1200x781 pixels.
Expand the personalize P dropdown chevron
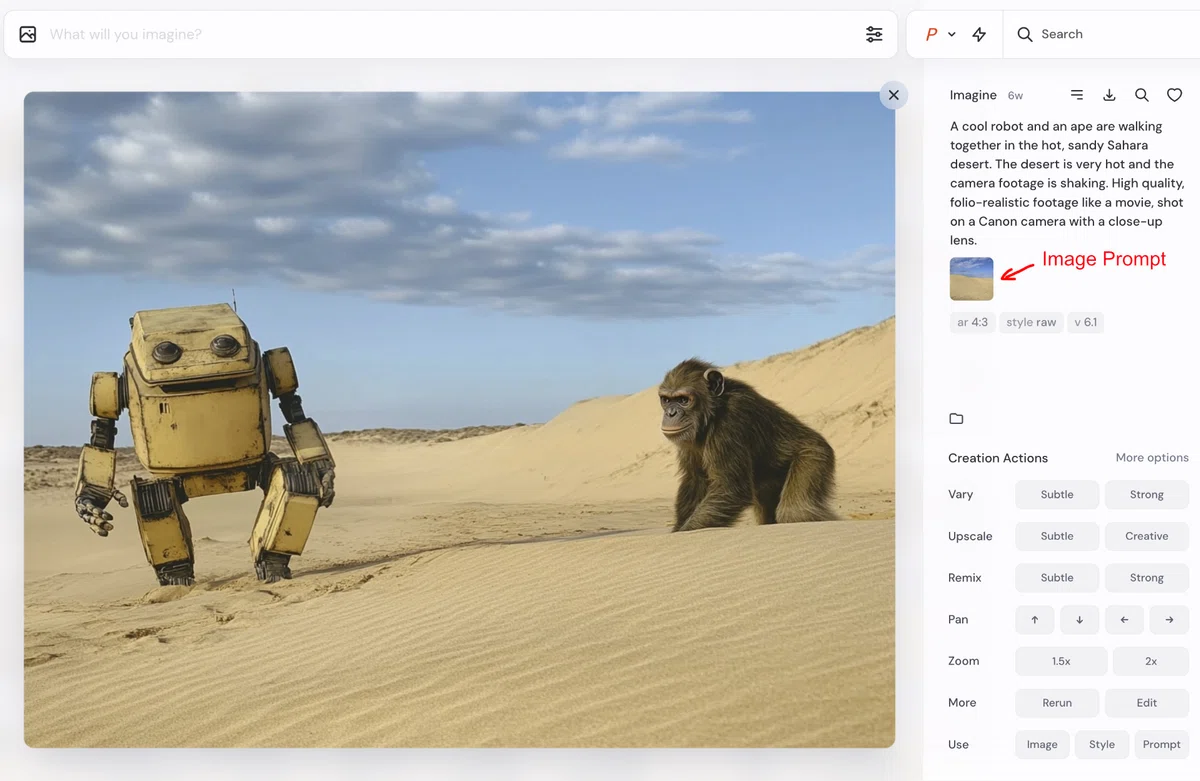pyautogui.click(x=952, y=34)
